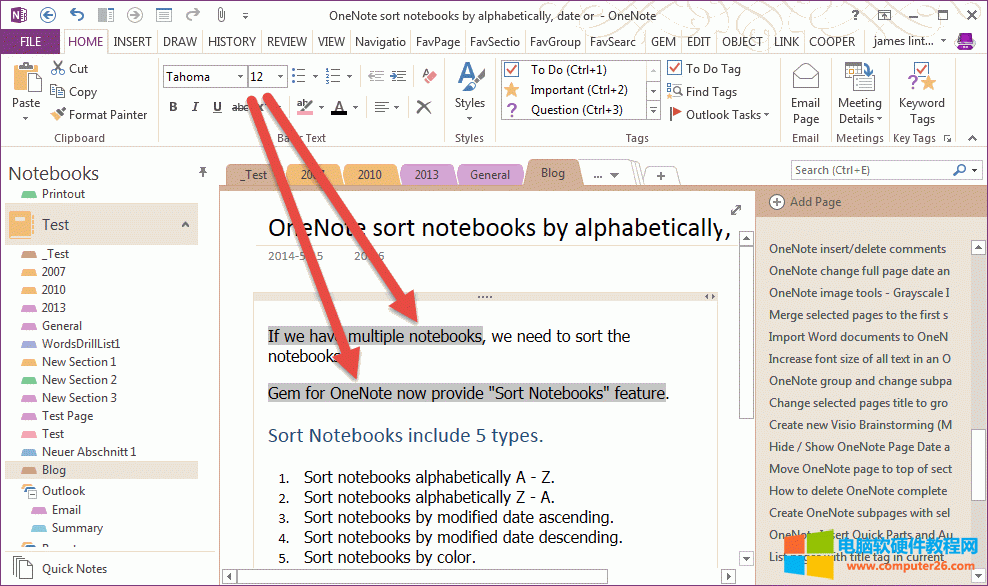The image size is (988, 586).
Task: Switch to the GEM ribbon tab
Action: click(x=663, y=41)
